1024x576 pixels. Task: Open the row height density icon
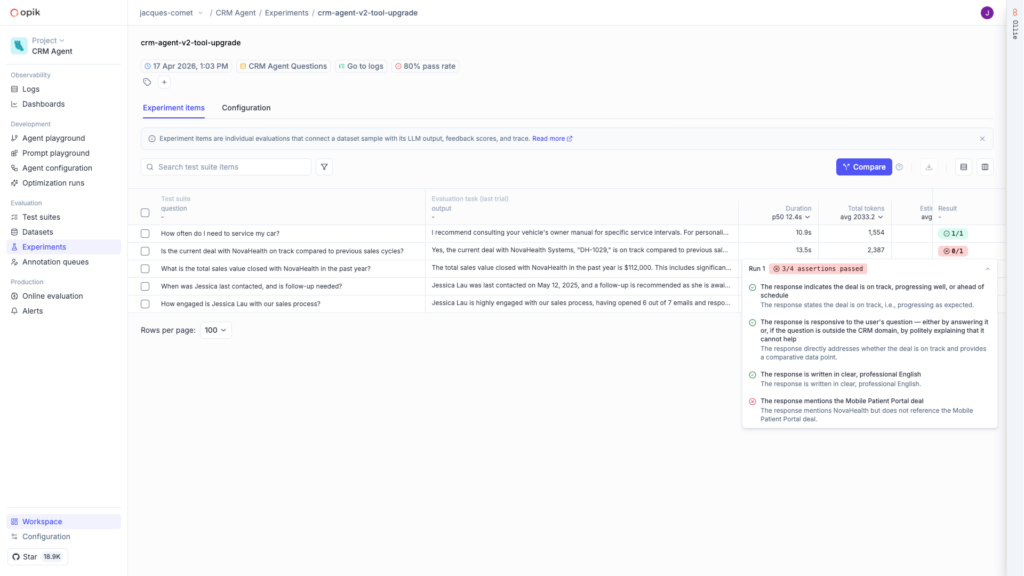click(963, 167)
